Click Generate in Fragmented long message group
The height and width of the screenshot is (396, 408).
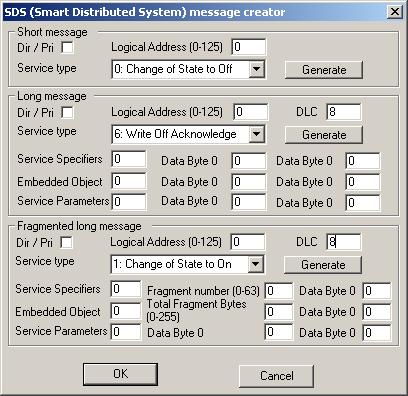coord(323,265)
